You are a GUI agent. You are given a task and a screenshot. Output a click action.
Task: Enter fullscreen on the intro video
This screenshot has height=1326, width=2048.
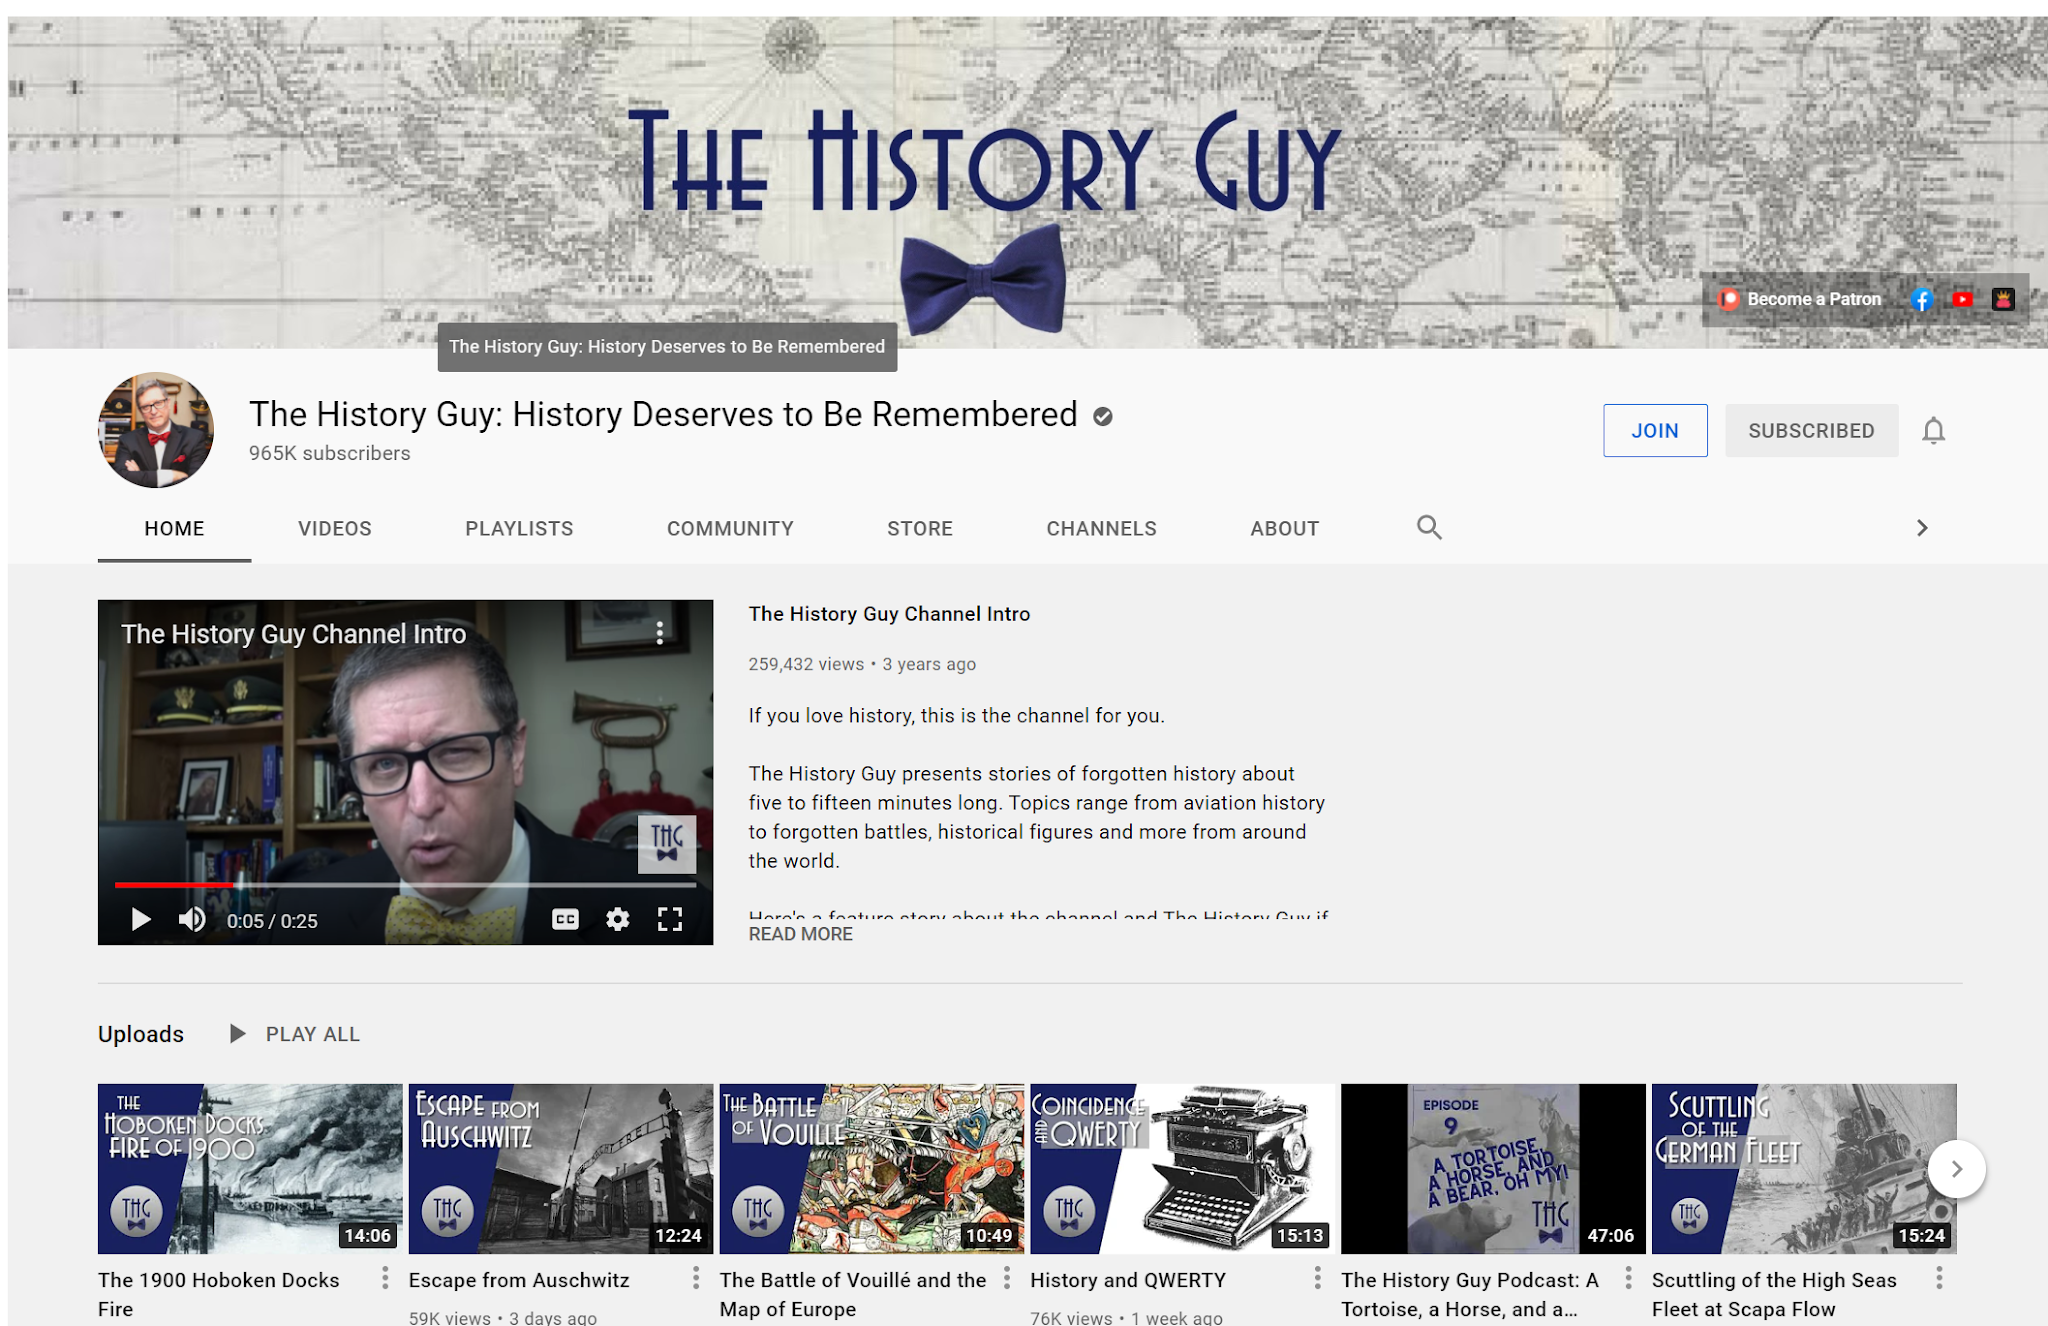click(x=670, y=919)
